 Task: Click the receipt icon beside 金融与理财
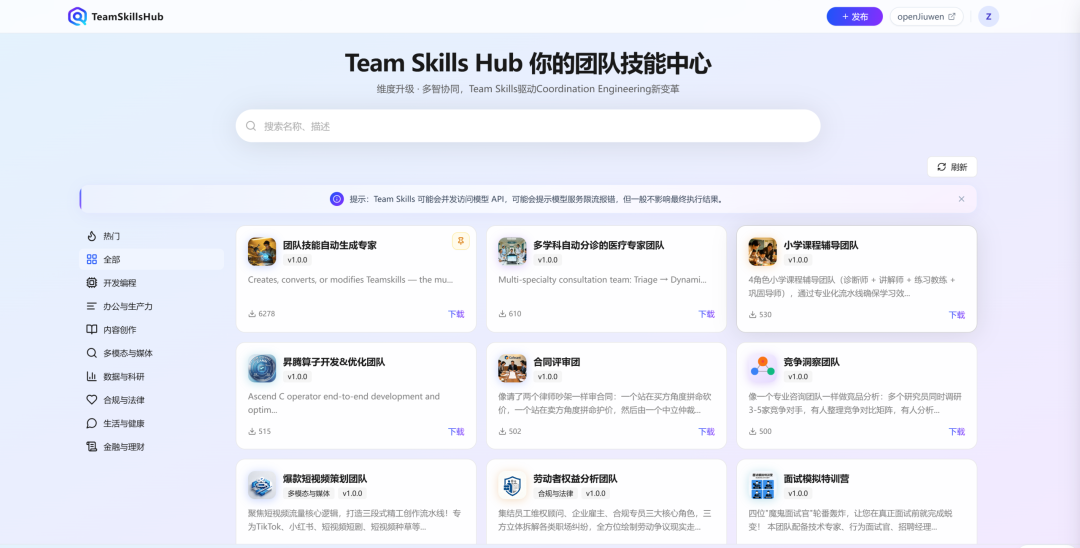[x=92, y=447]
